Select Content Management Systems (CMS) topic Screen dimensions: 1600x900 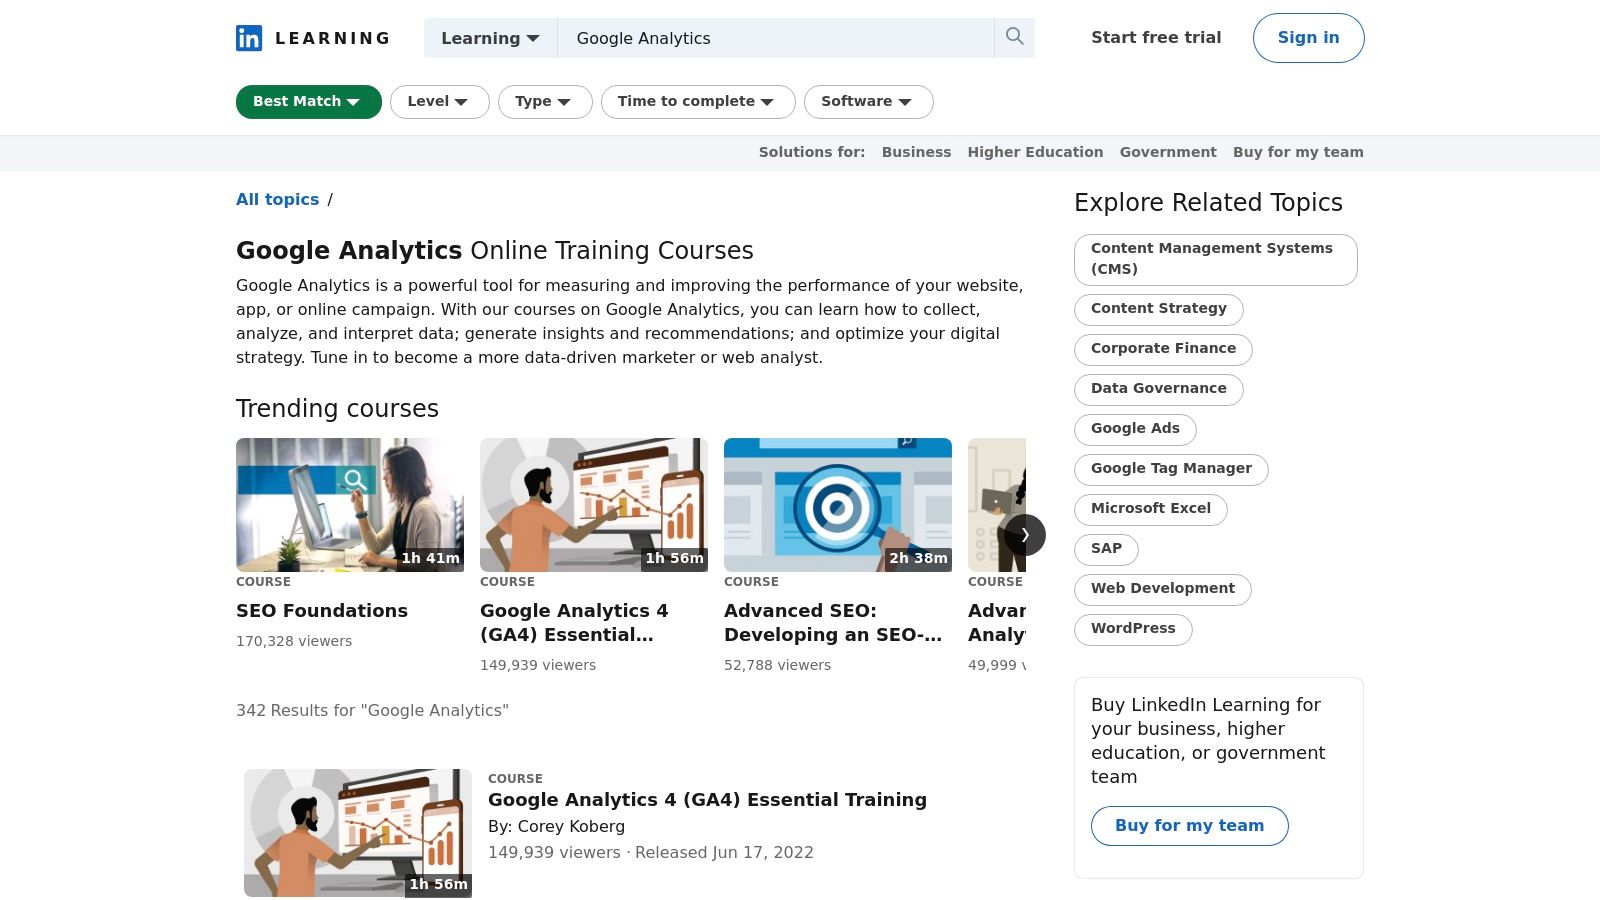point(1216,260)
